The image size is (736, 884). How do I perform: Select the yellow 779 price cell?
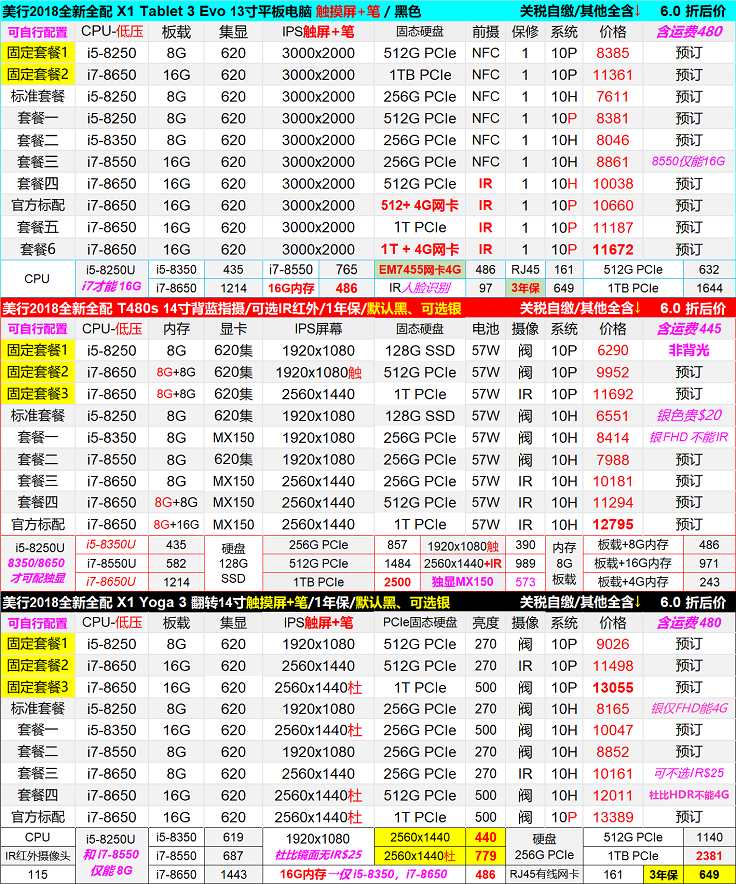[x=485, y=856]
